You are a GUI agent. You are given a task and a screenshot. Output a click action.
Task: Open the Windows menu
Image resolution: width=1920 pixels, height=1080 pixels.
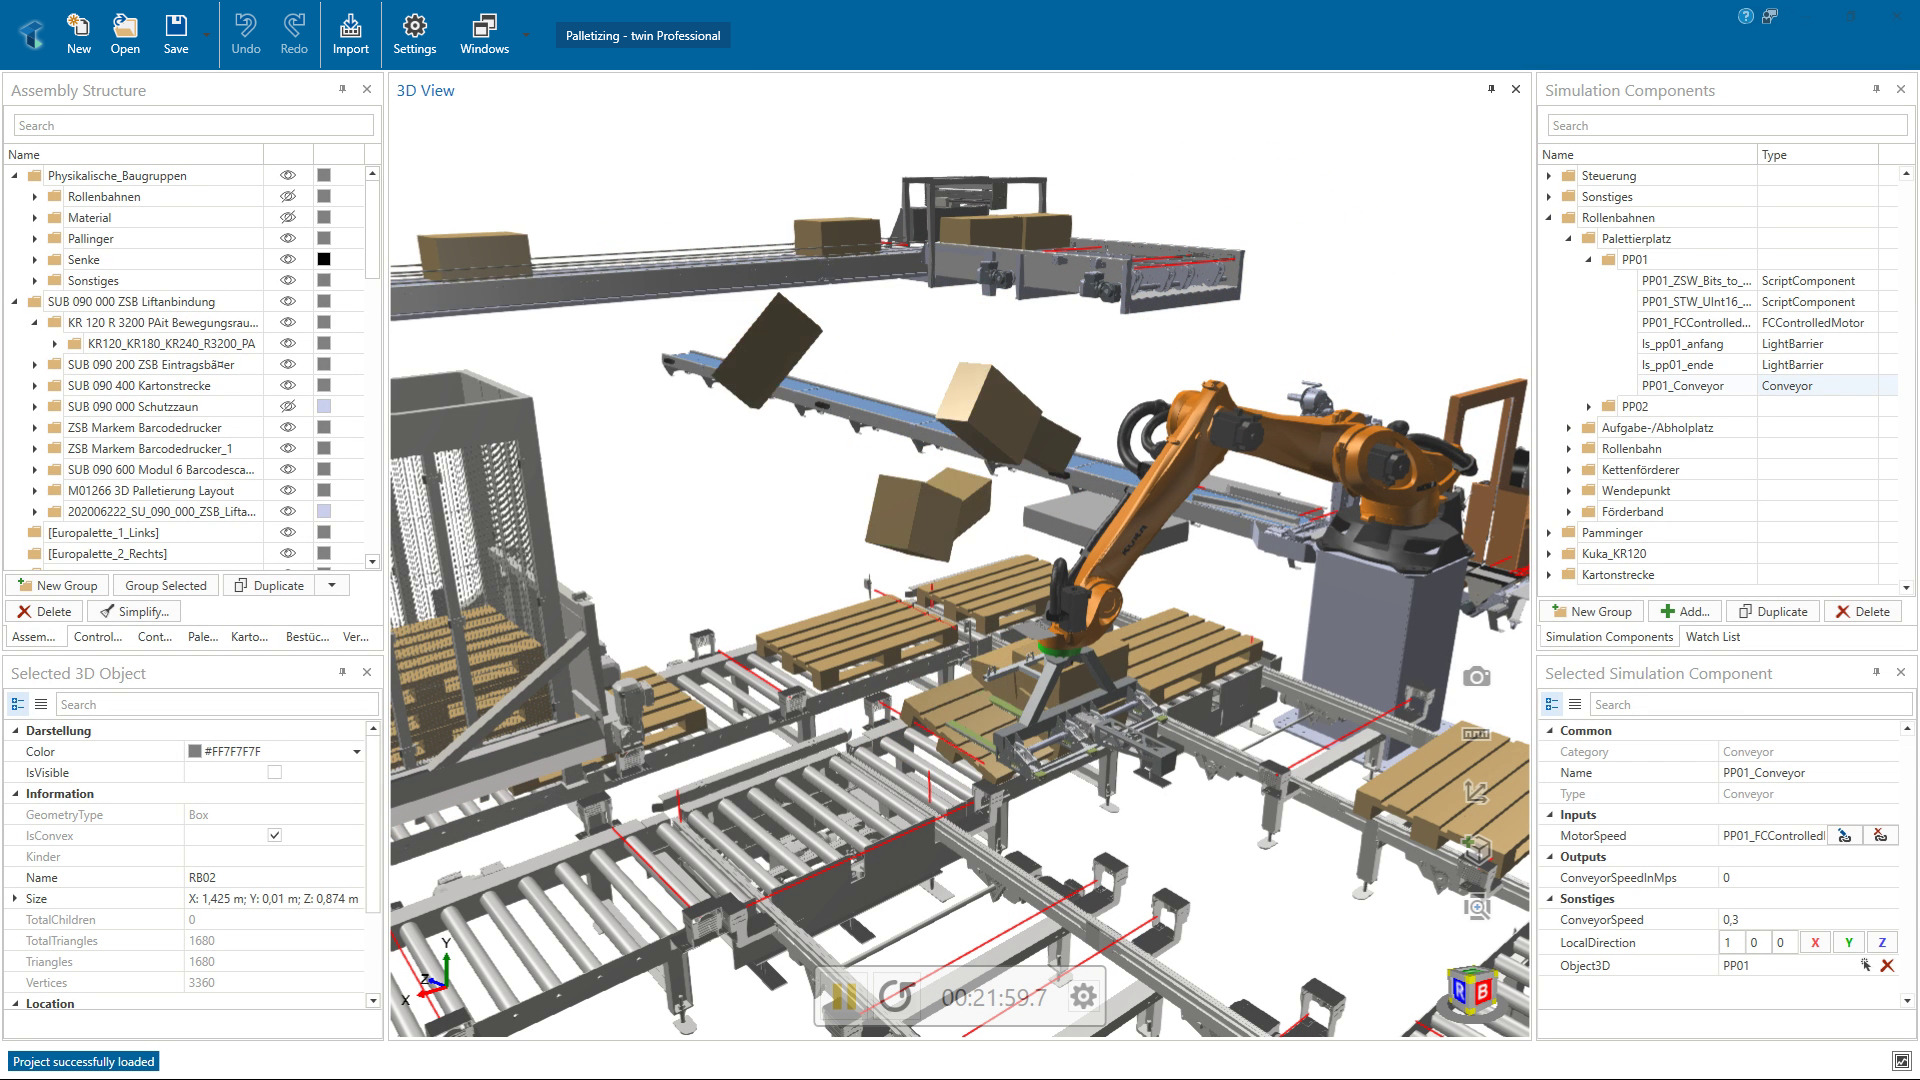[x=484, y=34]
